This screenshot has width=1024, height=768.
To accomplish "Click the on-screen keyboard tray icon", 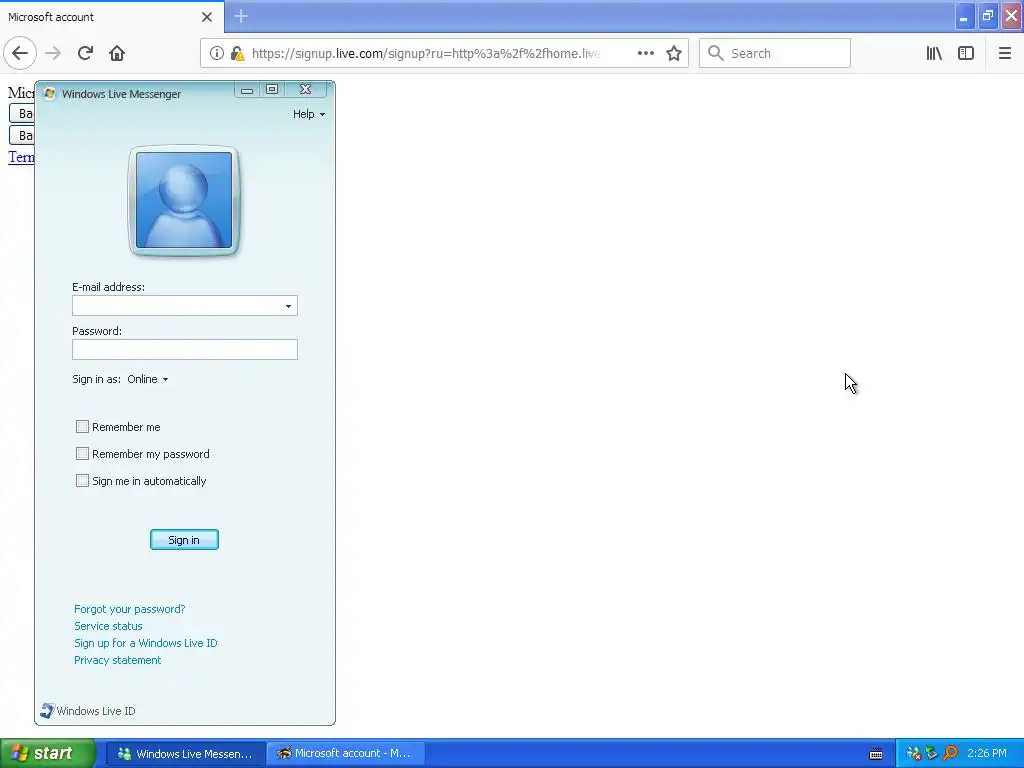I will (x=876, y=754).
